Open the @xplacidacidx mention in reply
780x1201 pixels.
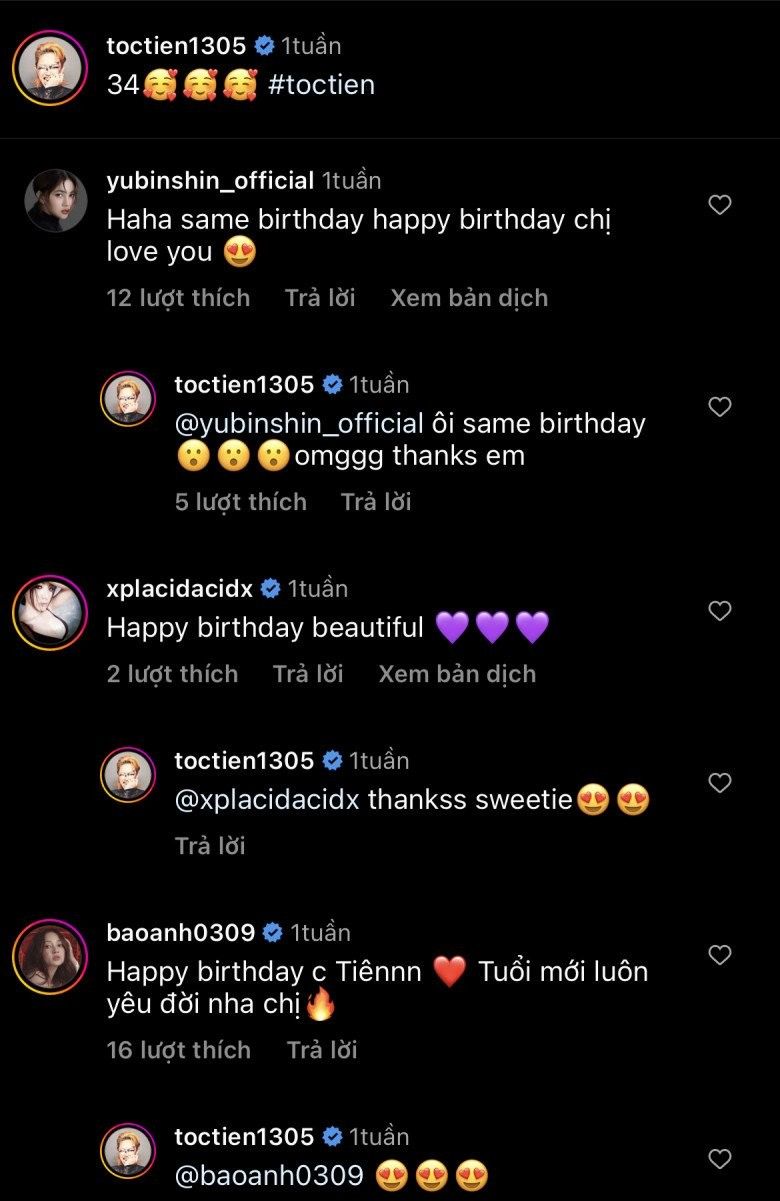click(x=267, y=800)
